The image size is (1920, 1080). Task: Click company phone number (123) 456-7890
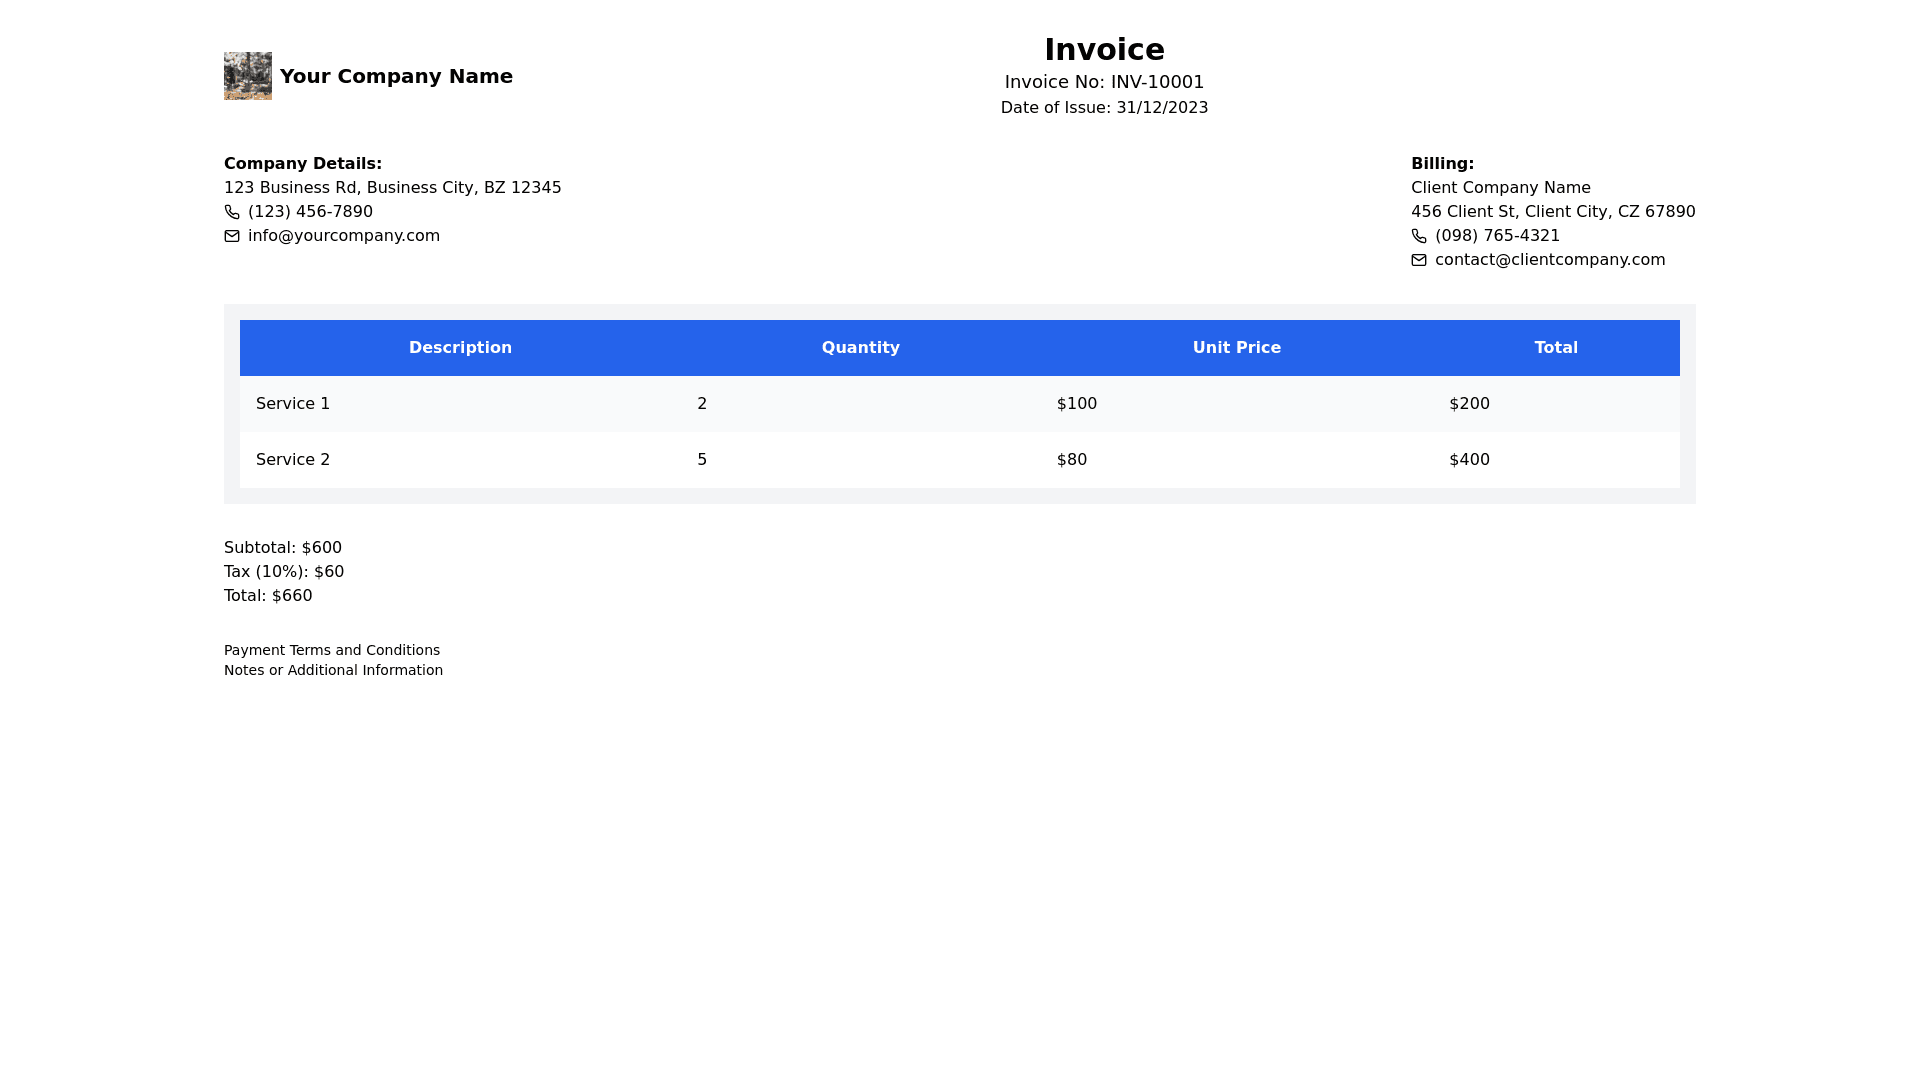tap(310, 212)
